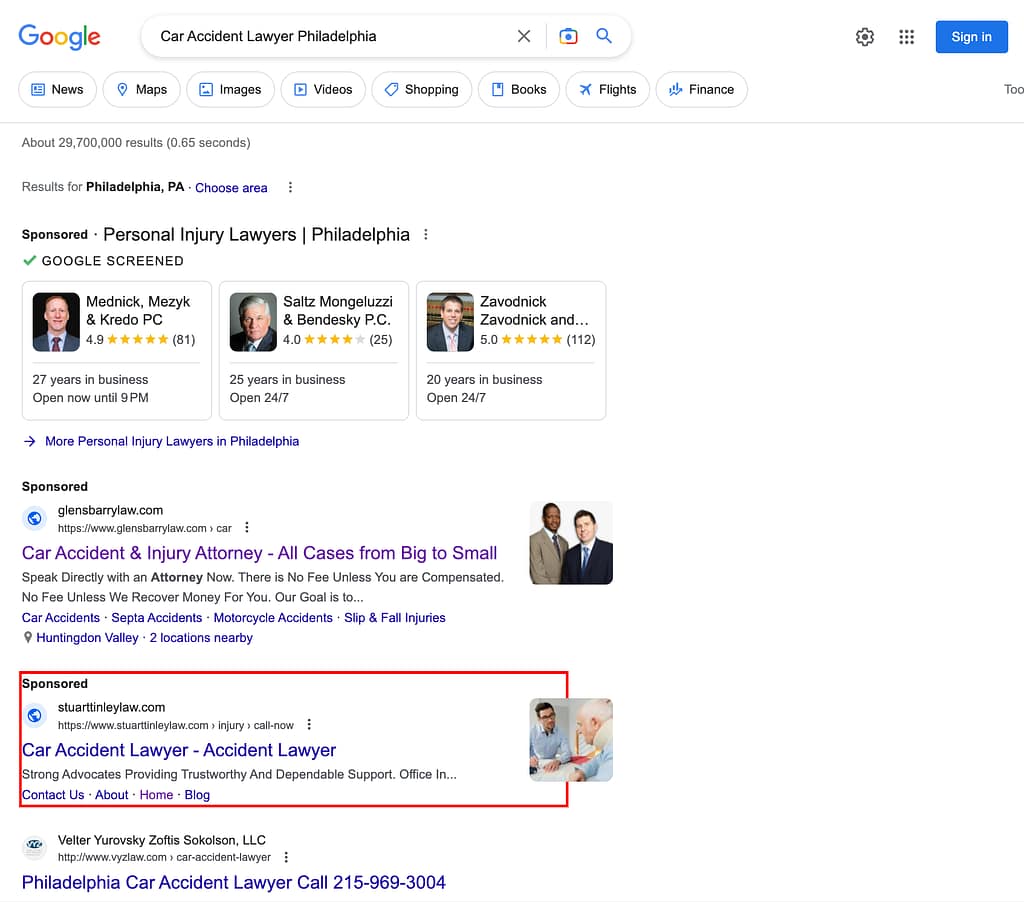Image resolution: width=1024 pixels, height=902 pixels.
Task: Switch to Images tab
Action: pyautogui.click(x=230, y=89)
